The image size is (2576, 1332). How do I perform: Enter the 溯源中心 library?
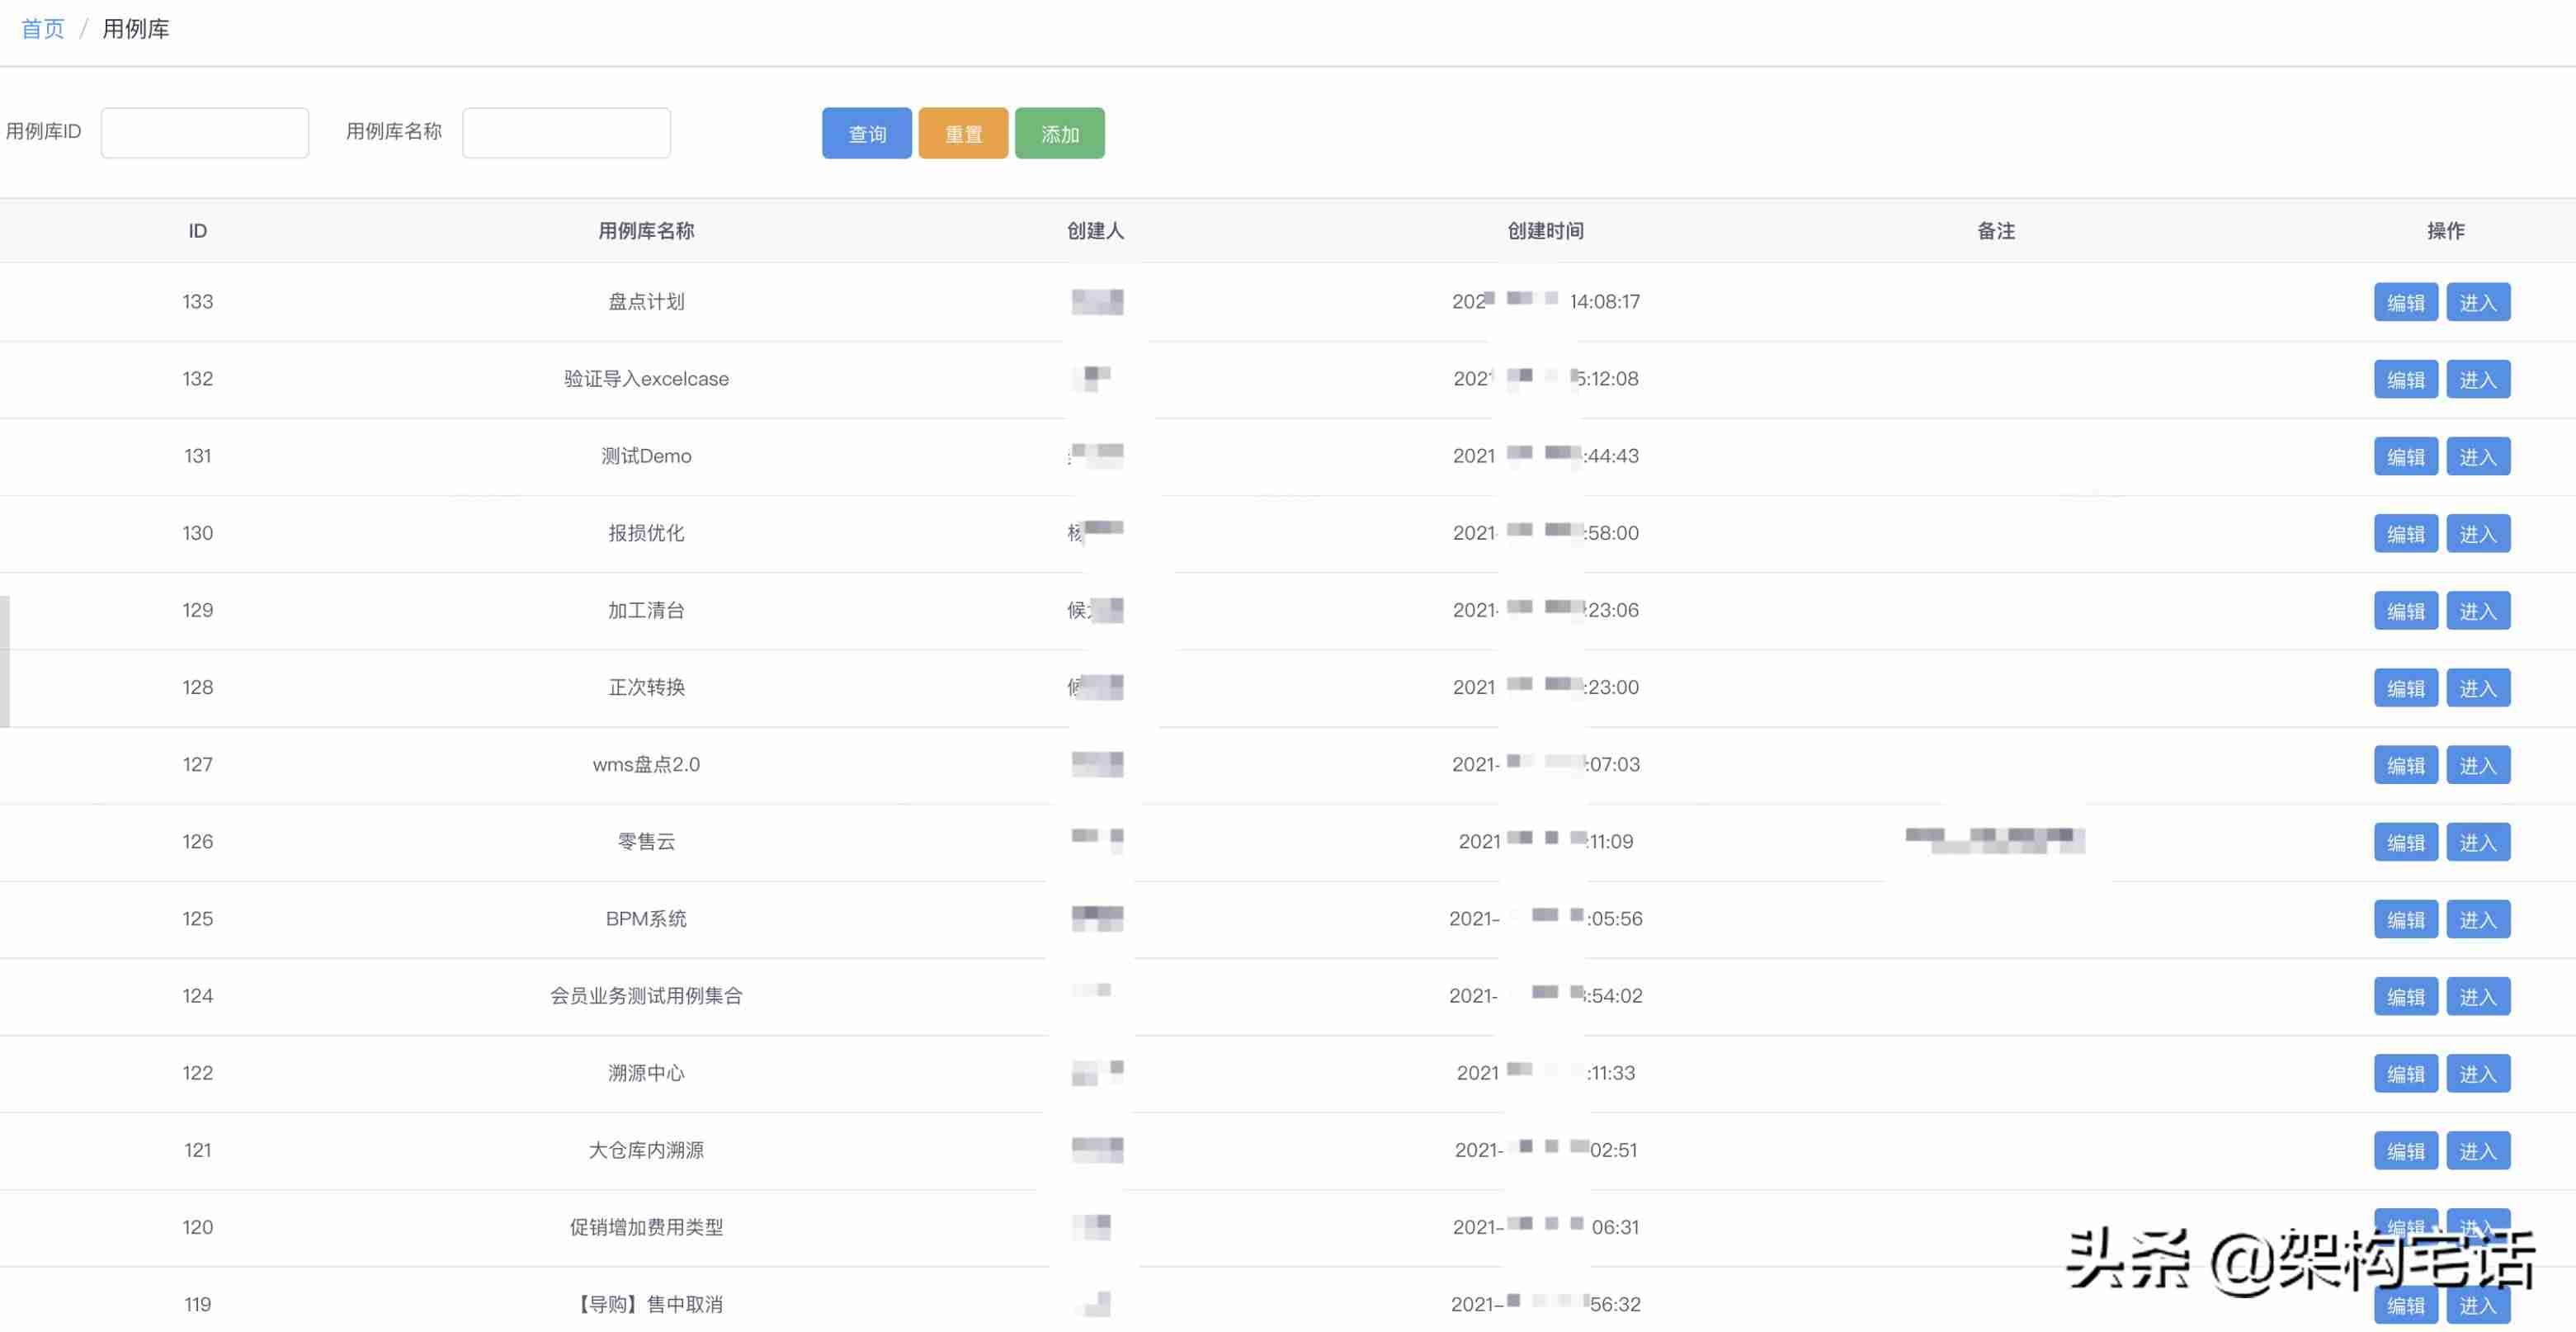(2478, 1073)
